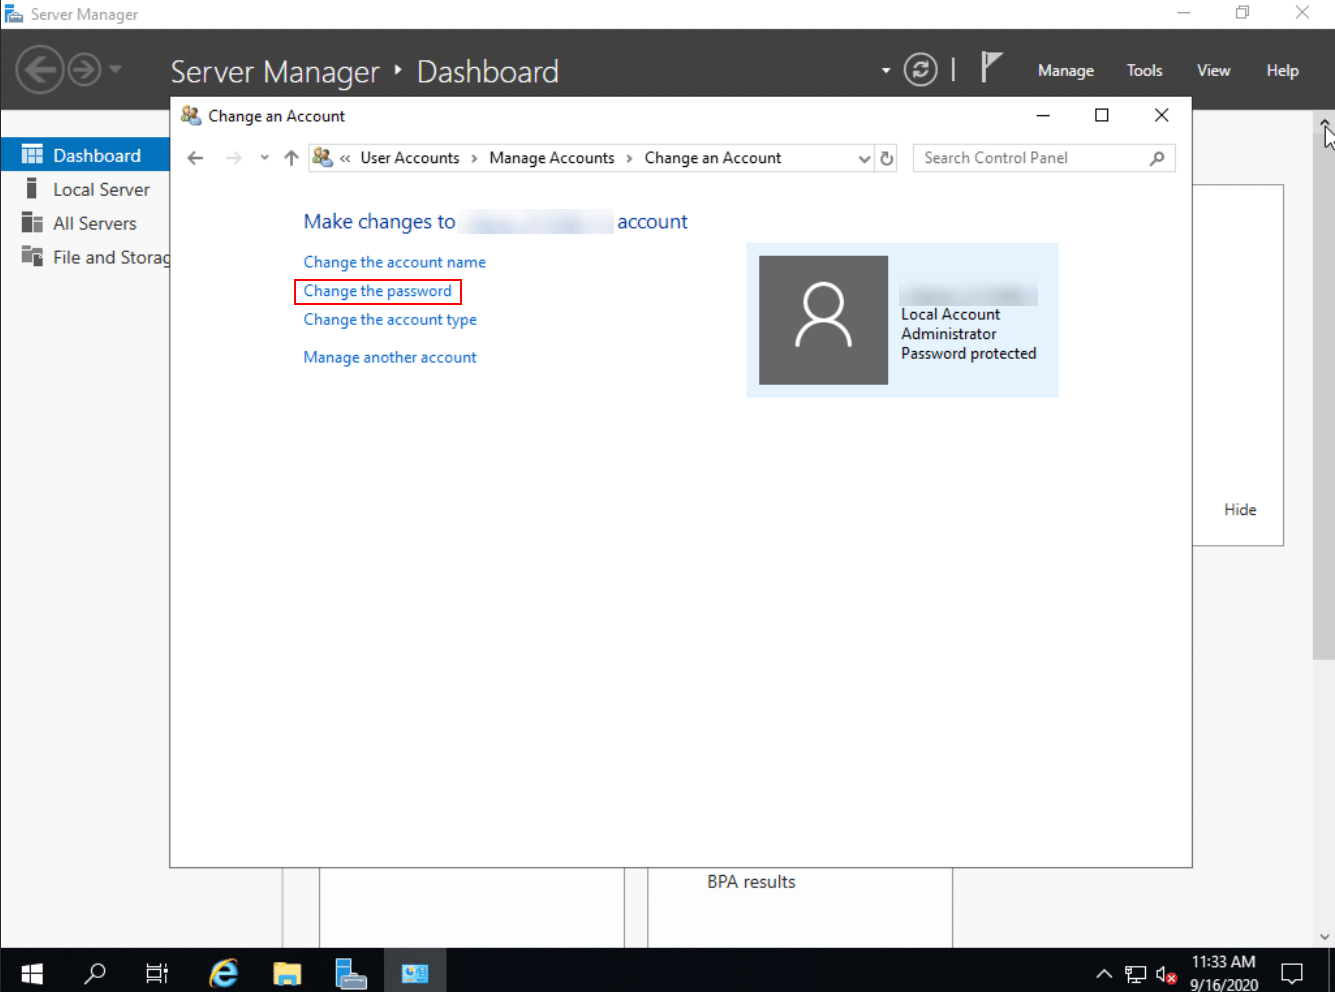The height and width of the screenshot is (992, 1335).
Task: Click the search magnifier in Control Panel
Action: click(1157, 158)
